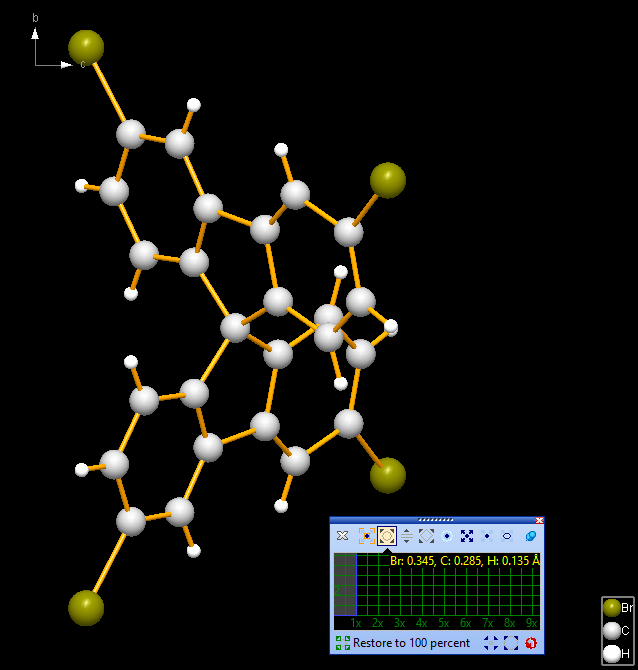Click the Br swatch in the legend
This screenshot has height=670, width=638.
coord(611,608)
